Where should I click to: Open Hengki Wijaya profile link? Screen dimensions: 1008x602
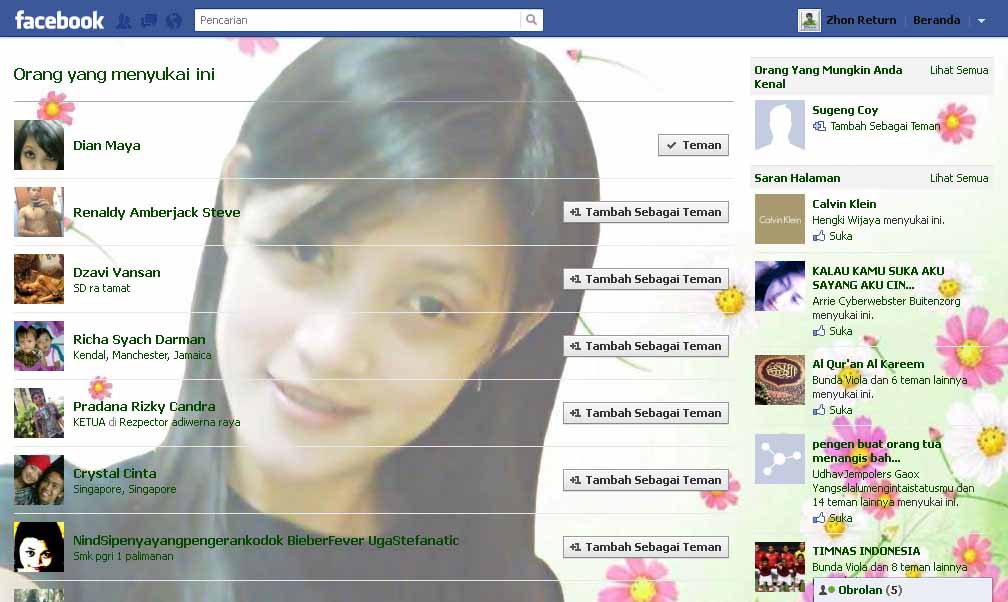pos(848,220)
